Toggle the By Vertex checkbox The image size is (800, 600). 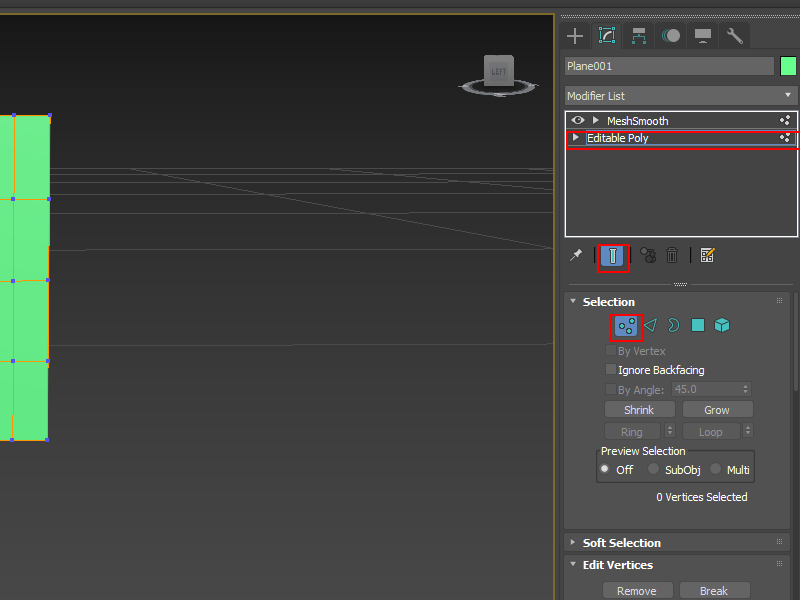[610, 350]
